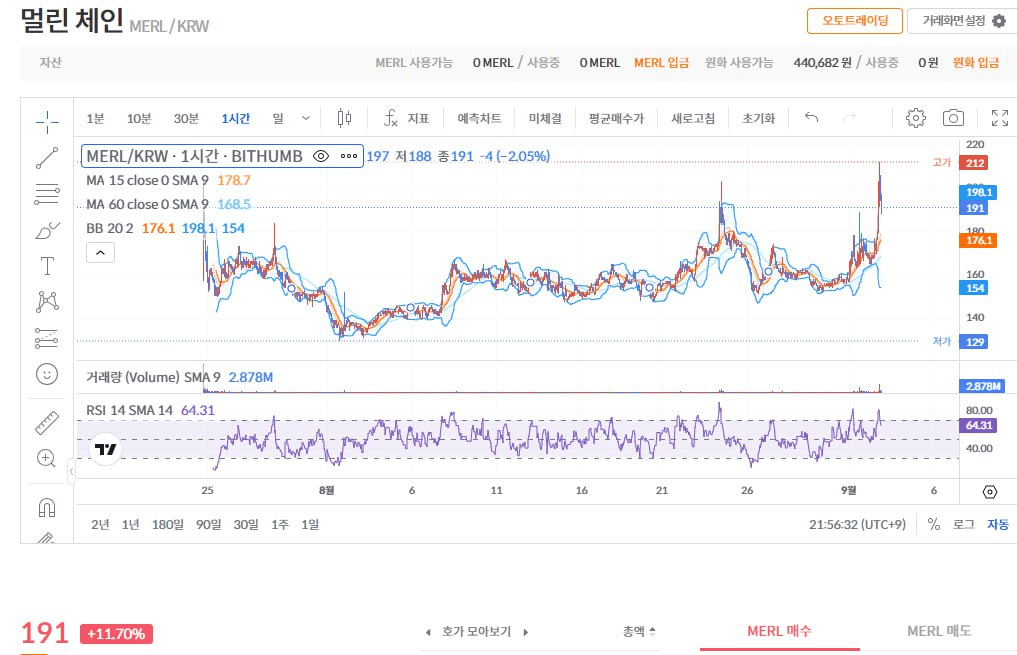Image resolution: width=1017 pixels, height=655 pixels.
Task: Open the time axis settings icon
Action: (990, 492)
